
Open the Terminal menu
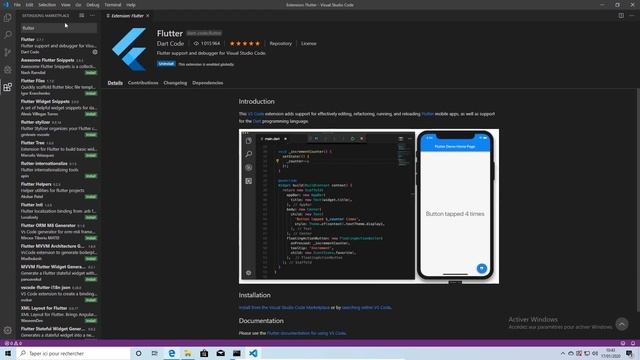pyautogui.click(x=113, y=5)
